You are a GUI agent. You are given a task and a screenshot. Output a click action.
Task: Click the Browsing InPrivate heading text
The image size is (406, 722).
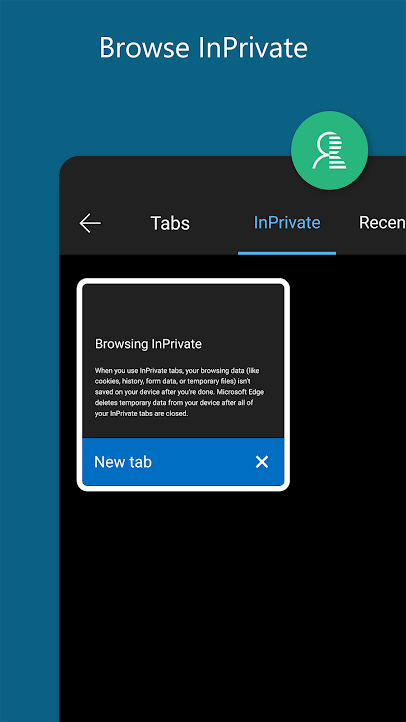148,344
